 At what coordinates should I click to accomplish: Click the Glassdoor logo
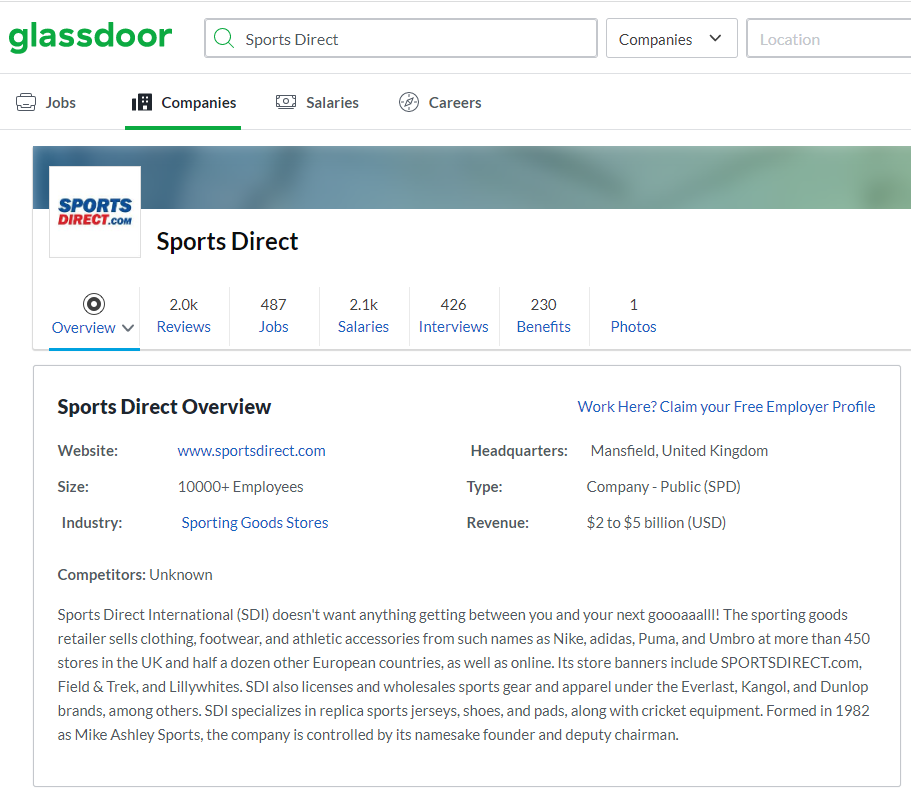point(90,37)
